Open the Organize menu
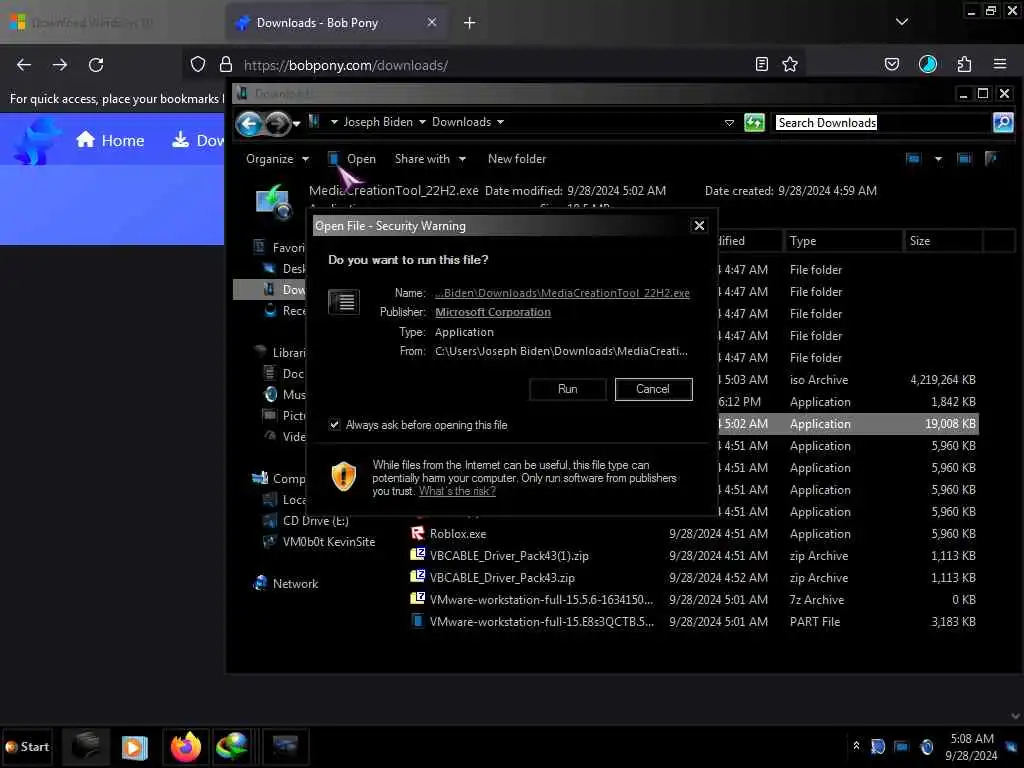Screen dimensions: 1024x768 (277, 159)
